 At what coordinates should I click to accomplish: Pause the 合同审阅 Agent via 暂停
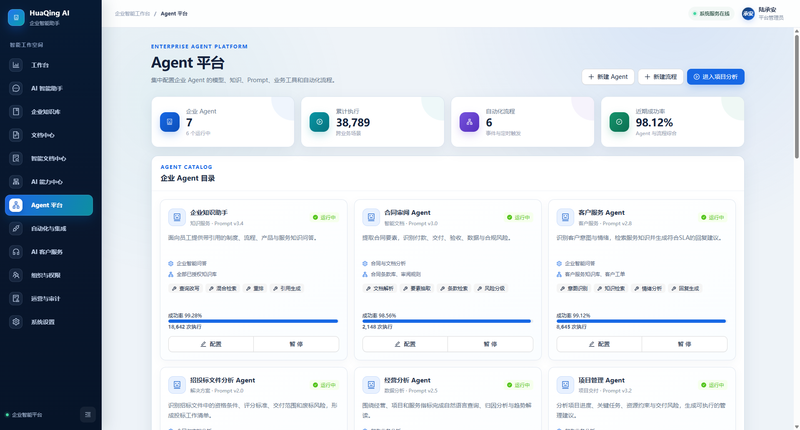click(490, 344)
